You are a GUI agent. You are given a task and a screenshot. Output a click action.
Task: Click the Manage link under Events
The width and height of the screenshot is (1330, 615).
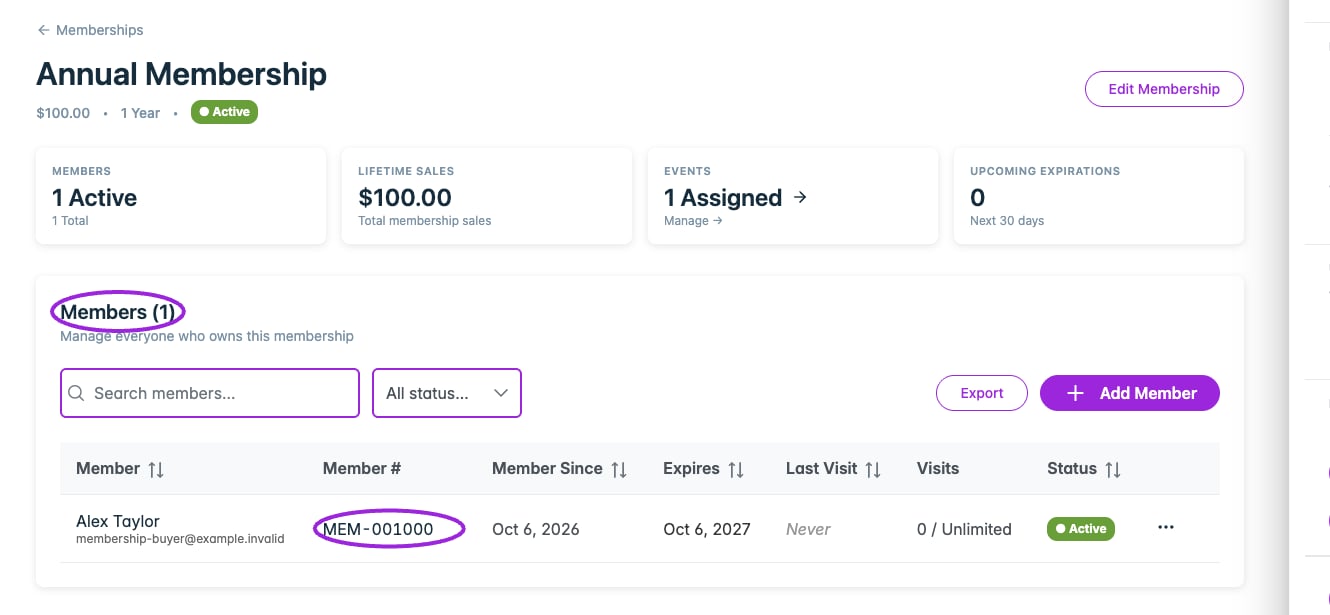pos(693,221)
